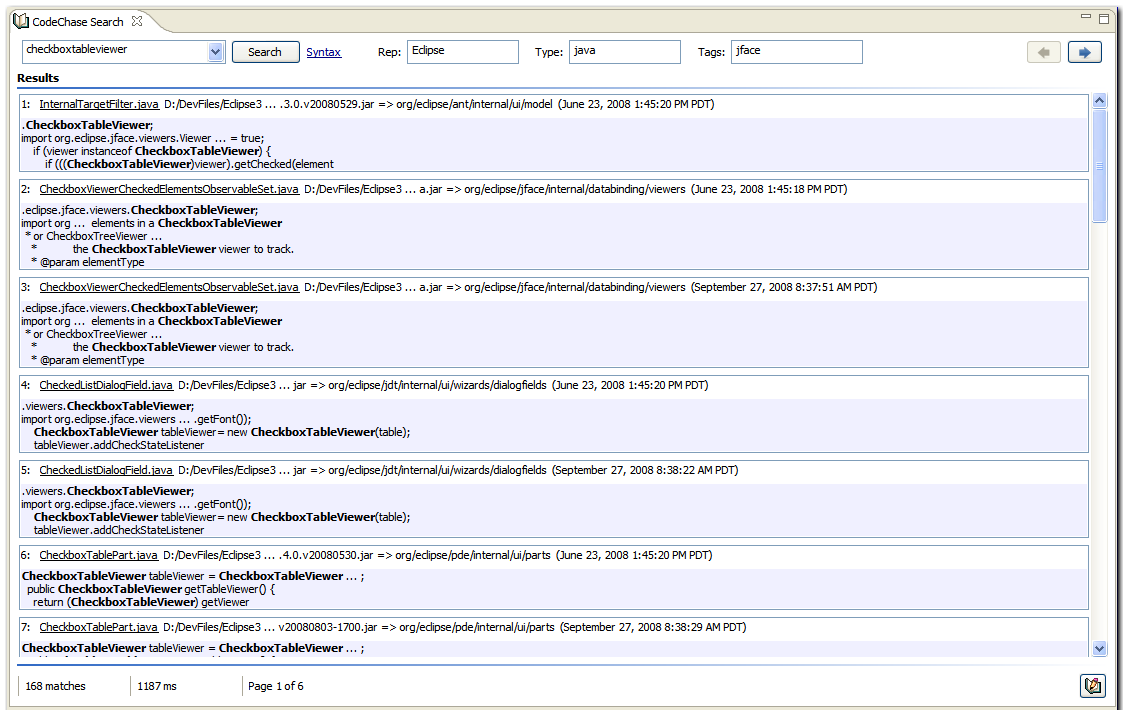This screenshot has height=710, width=1124.
Task: Click the 'Type:' label
Action: 548,52
